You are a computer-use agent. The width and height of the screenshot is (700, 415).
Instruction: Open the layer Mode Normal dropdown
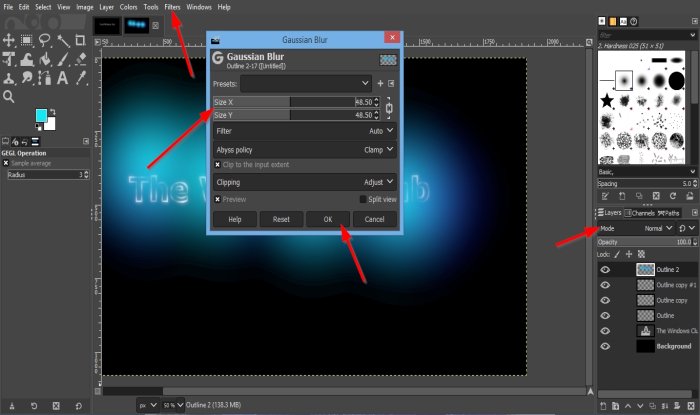tap(636, 228)
